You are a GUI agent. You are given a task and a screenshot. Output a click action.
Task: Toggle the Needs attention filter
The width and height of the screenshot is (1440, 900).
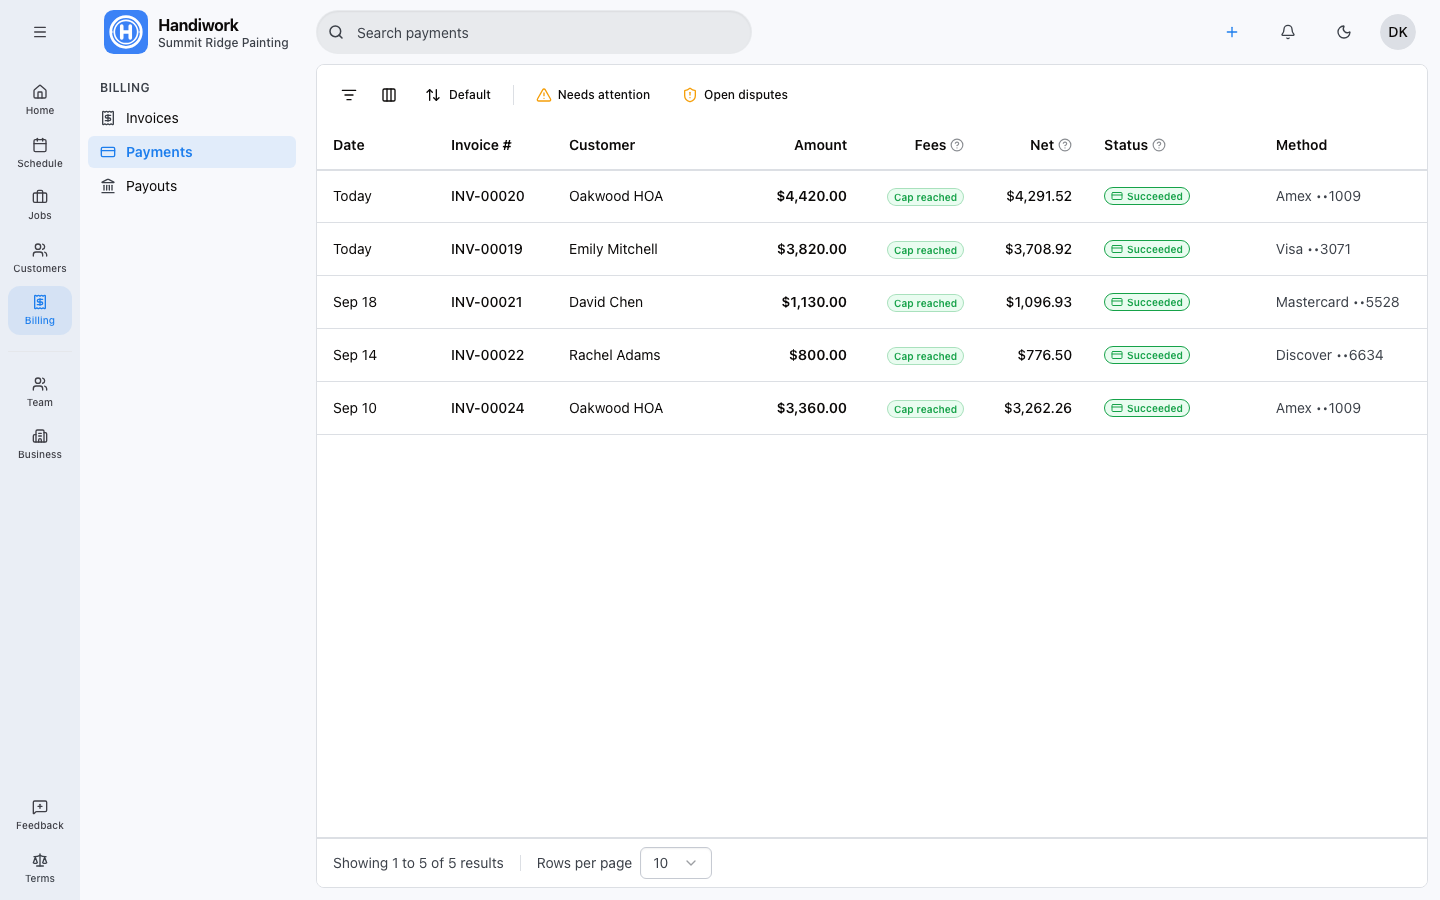pyautogui.click(x=593, y=95)
